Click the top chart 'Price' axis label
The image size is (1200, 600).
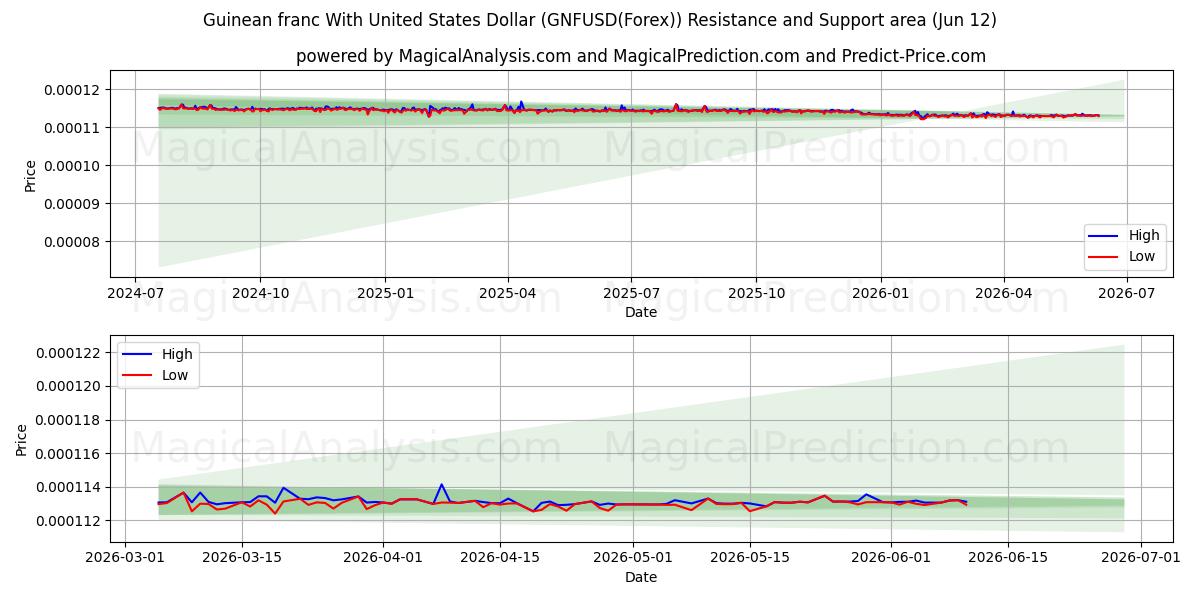coord(30,175)
